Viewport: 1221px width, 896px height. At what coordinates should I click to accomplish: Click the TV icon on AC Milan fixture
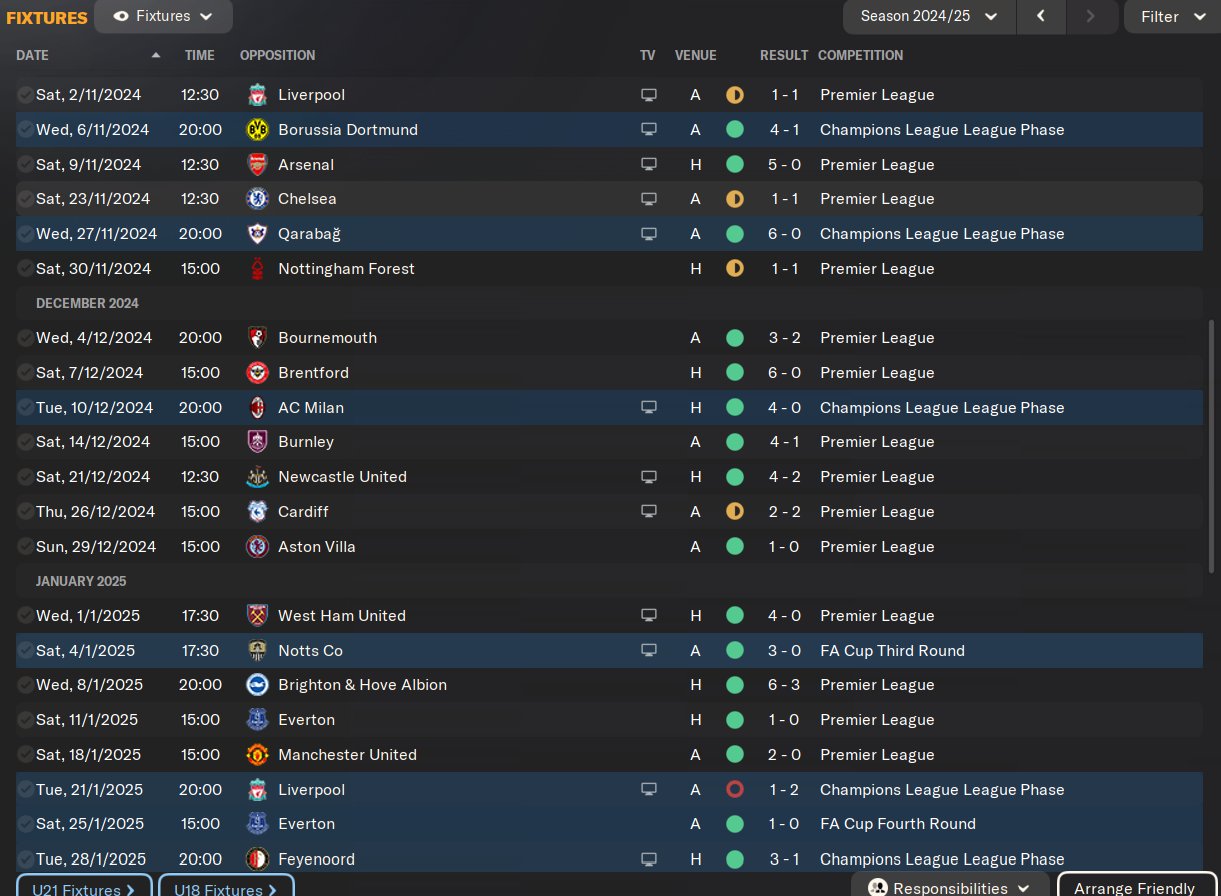tap(649, 408)
